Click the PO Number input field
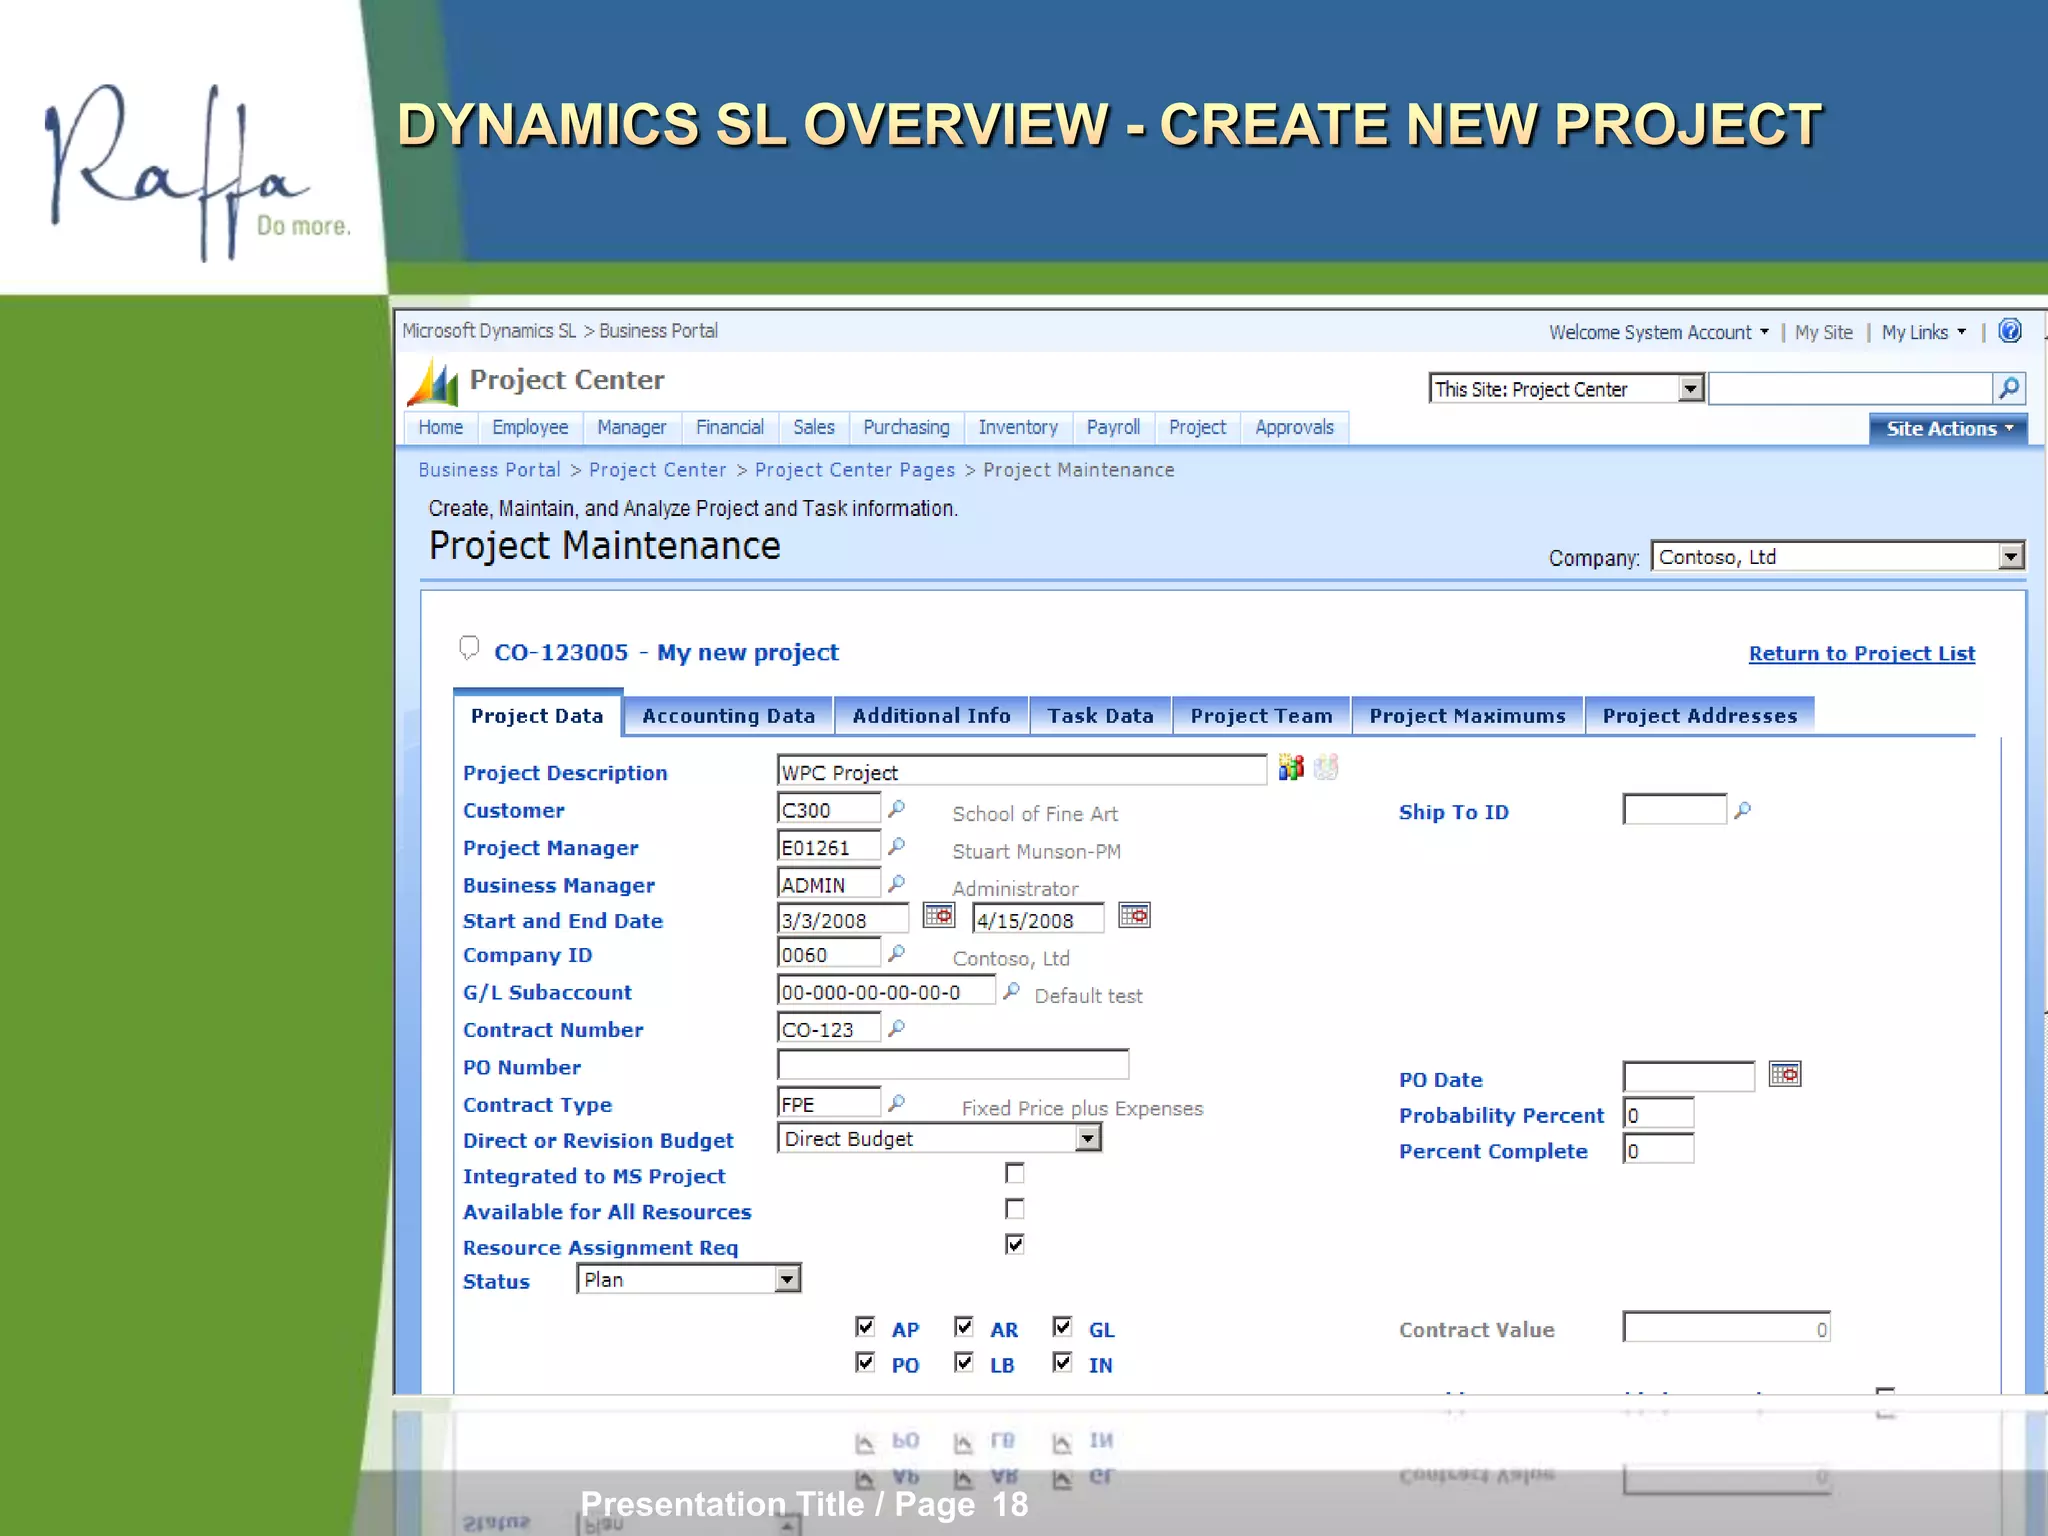2048x1536 pixels. (952, 1065)
